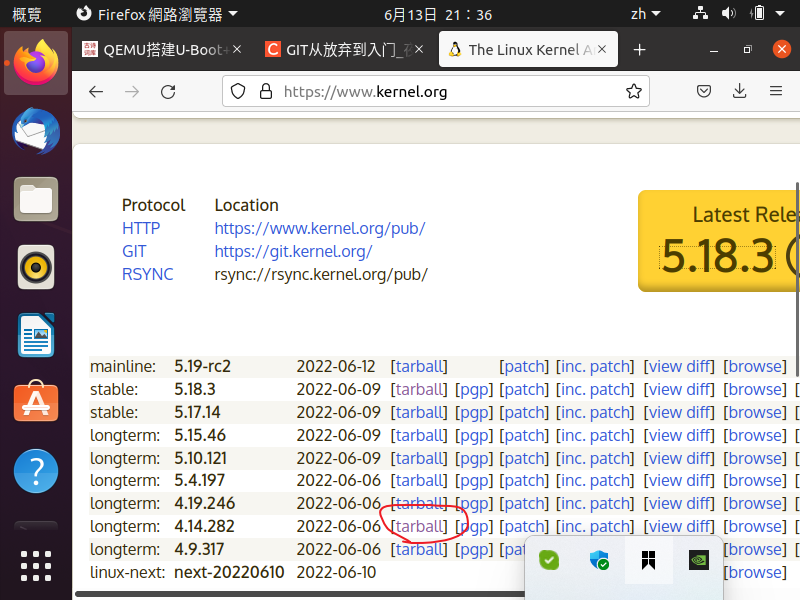800x600 pixels.
Task: Open https://git.kernel.org/ link
Action: [x=293, y=251]
